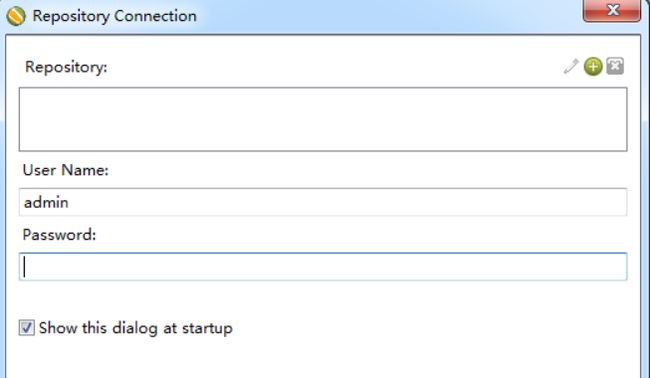Delete the selected repository using X icon
This screenshot has width=650, height=378.
coord(615,66)
